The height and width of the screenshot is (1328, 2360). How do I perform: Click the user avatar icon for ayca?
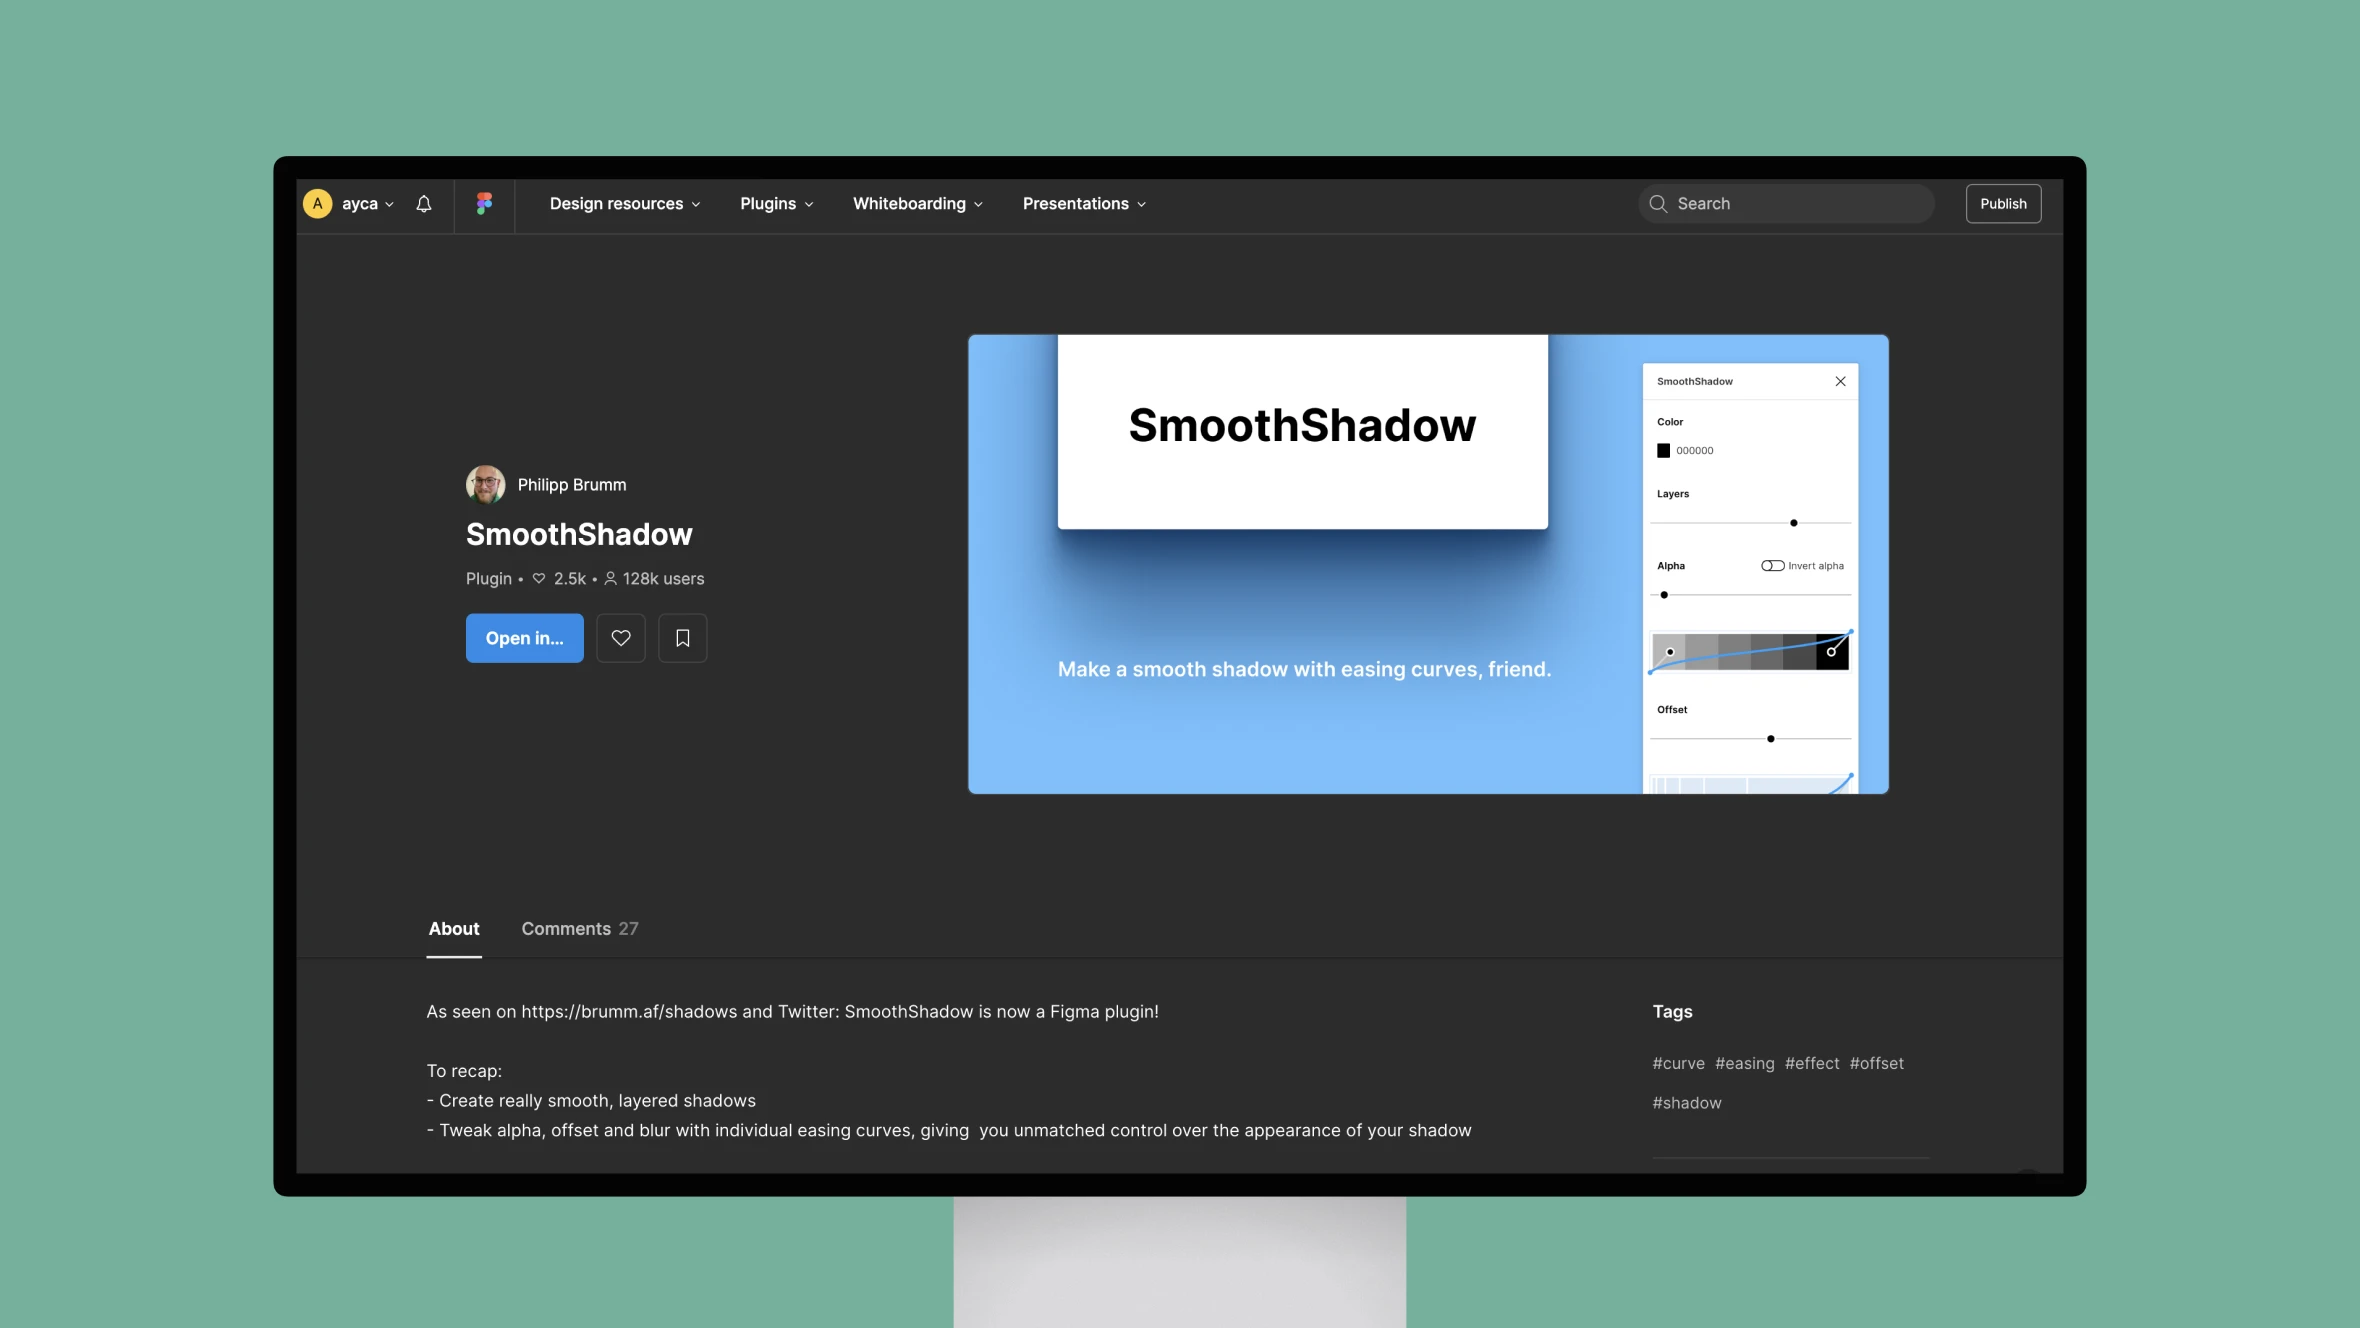click(x=316, y=203)
